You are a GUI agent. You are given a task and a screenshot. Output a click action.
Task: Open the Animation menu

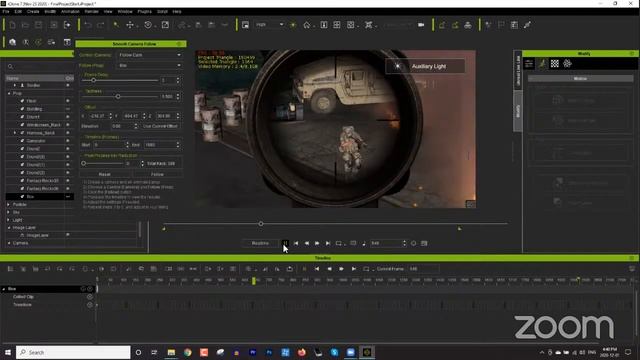[x=70, y=11]
